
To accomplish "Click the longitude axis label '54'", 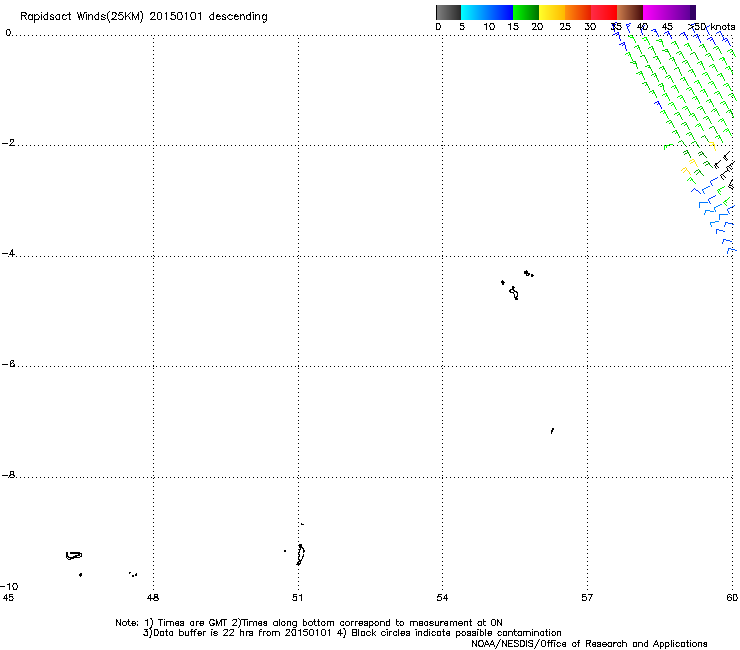I will (442, 598).
